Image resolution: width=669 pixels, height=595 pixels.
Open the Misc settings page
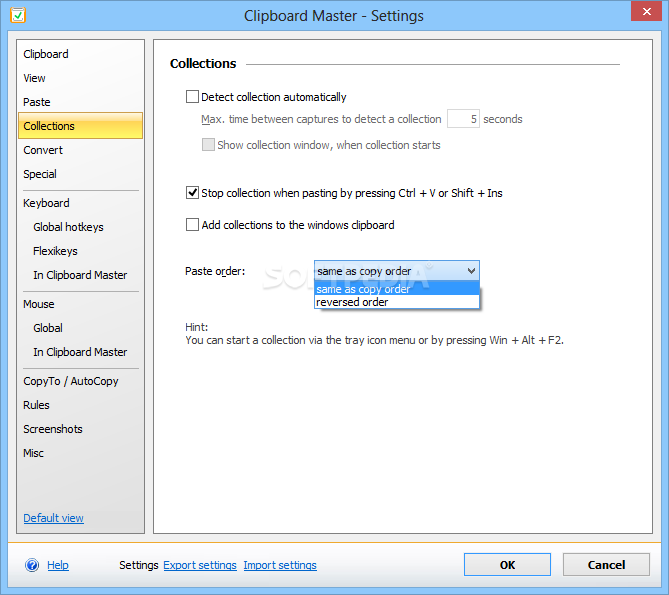coord(33,453)
